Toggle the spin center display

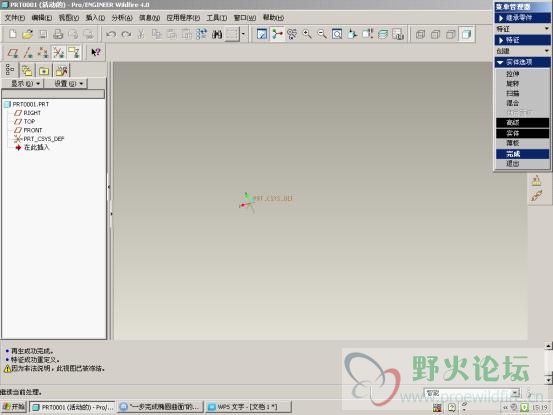pos(277,34)
